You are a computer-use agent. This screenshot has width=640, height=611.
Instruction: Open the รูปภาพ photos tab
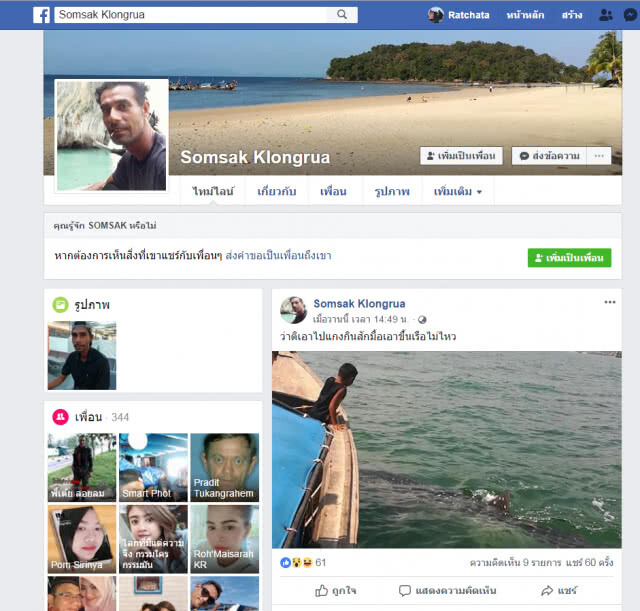pos(392,191)
